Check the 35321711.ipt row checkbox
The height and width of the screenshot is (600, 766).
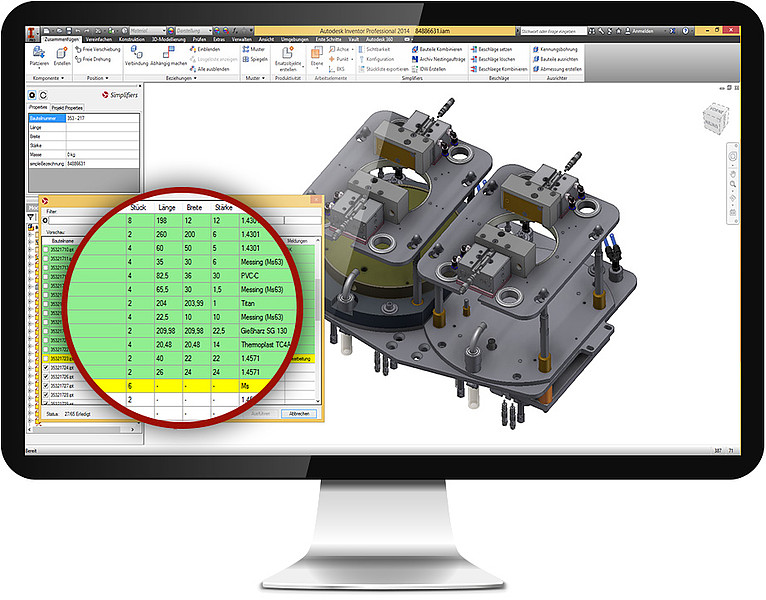[x=46, y=258]
